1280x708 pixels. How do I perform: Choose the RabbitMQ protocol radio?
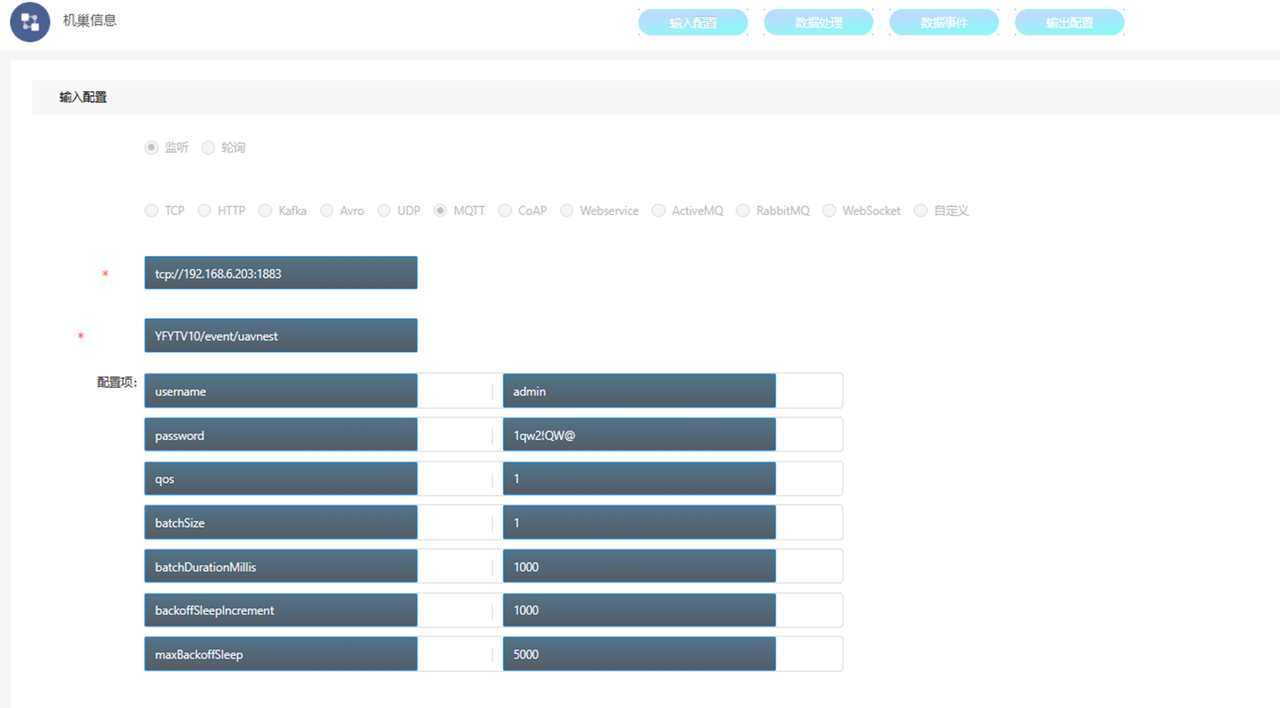(743, 211)
